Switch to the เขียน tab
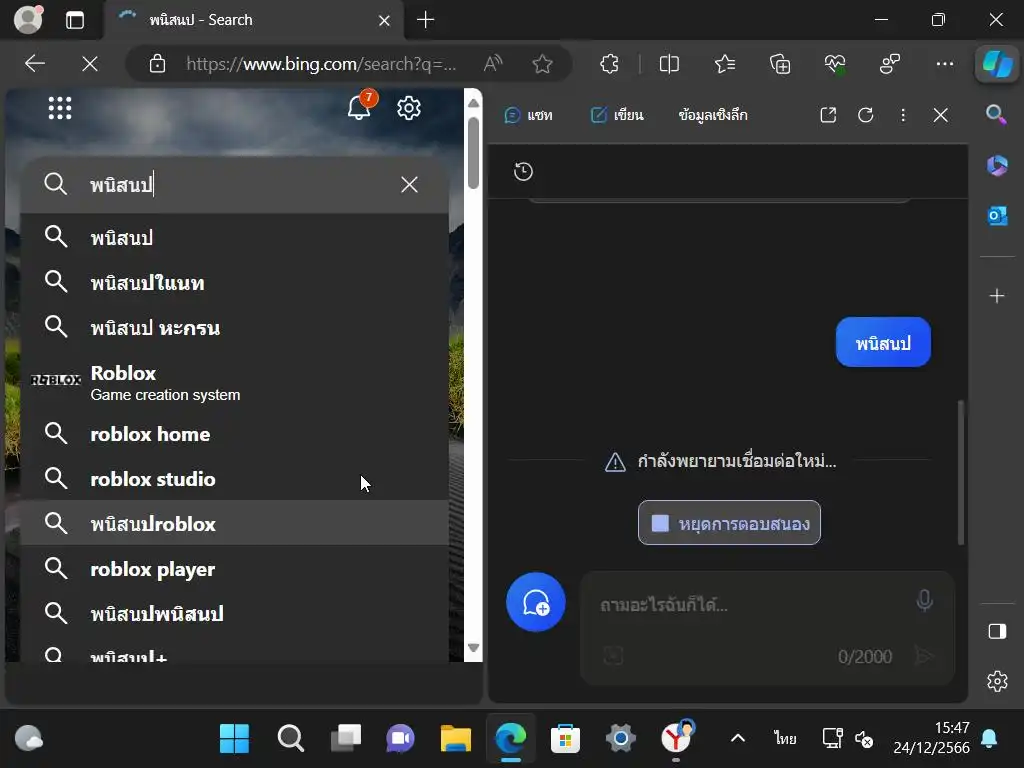Image resolution: width=1024 pixels, height=768 pixels. (617, 116)
